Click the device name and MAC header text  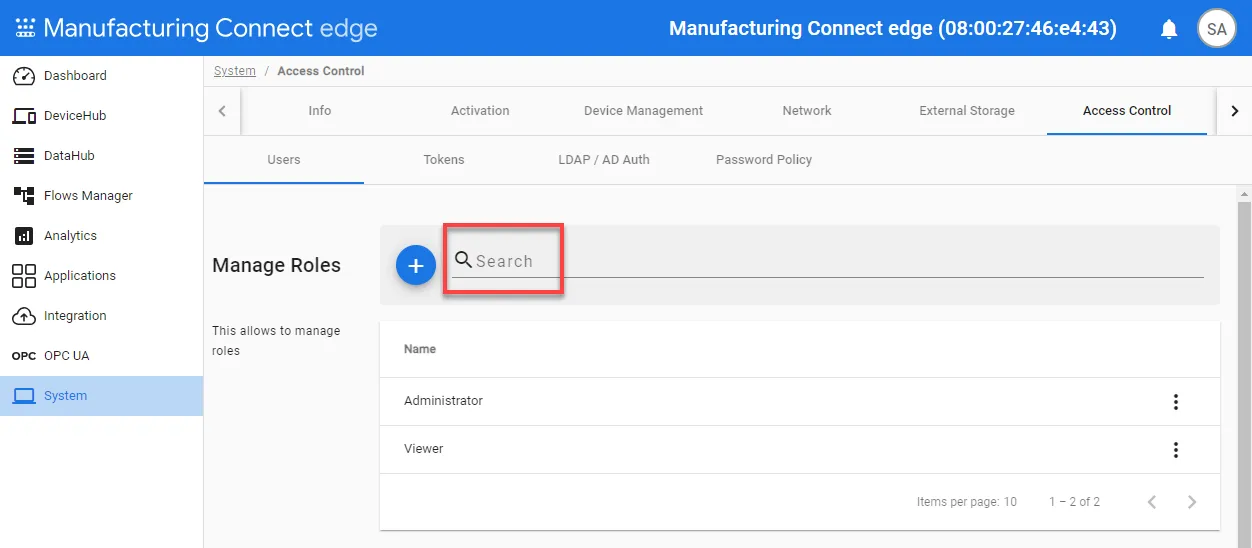893,28
